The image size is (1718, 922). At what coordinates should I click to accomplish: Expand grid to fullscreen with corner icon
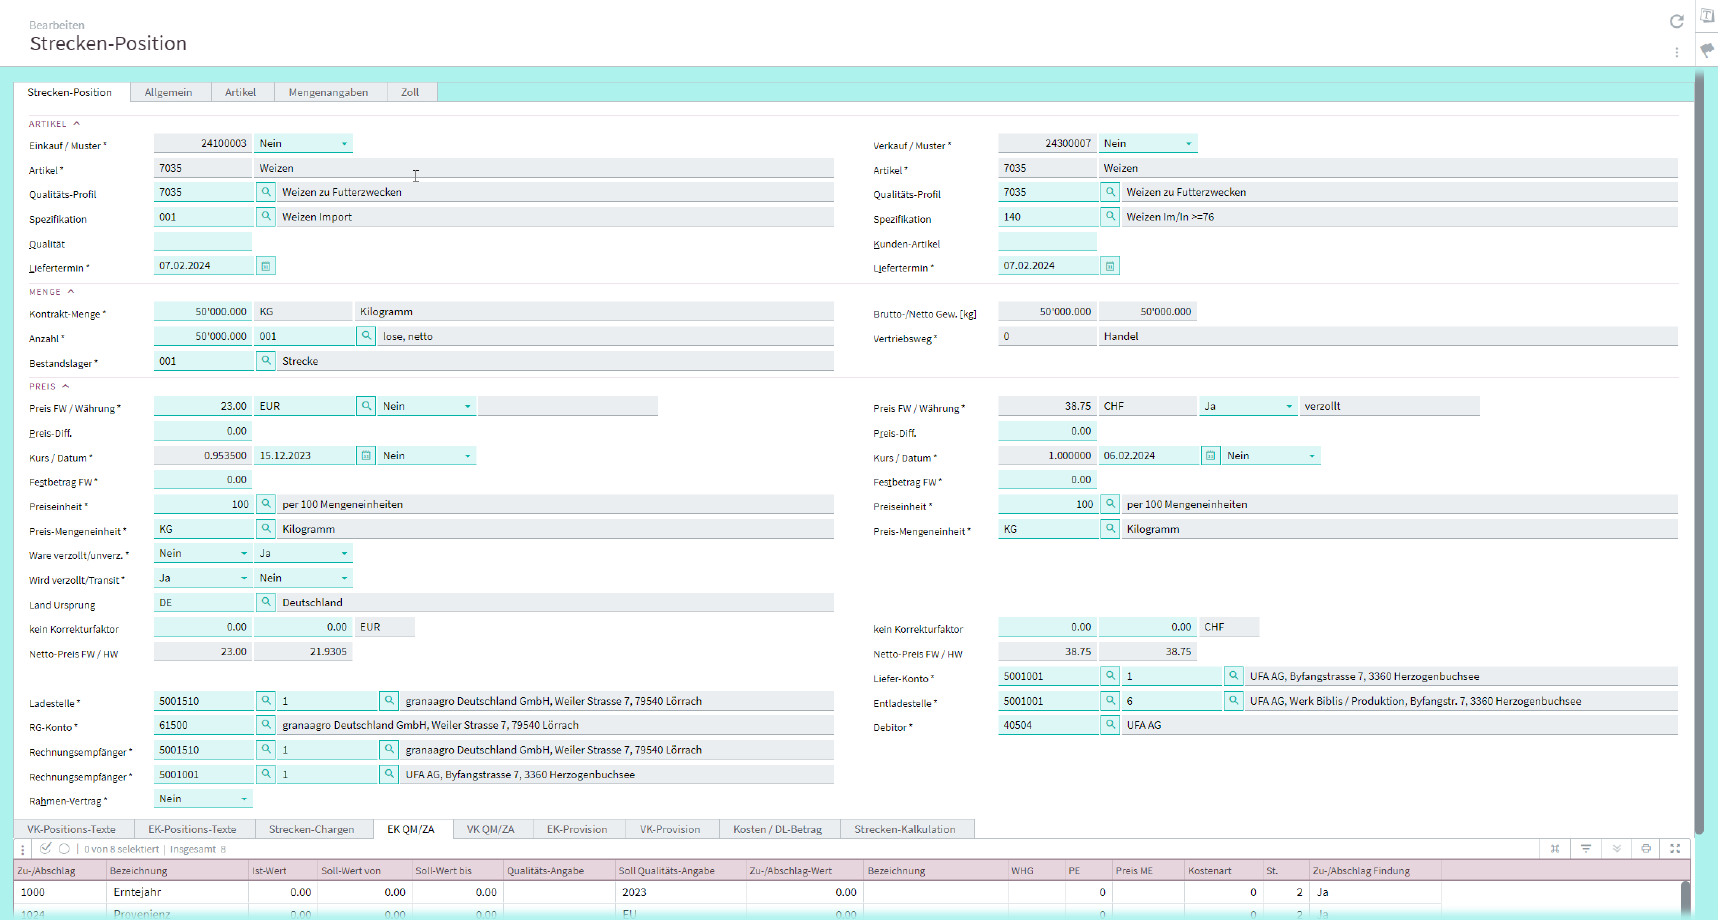[1675, 849]
